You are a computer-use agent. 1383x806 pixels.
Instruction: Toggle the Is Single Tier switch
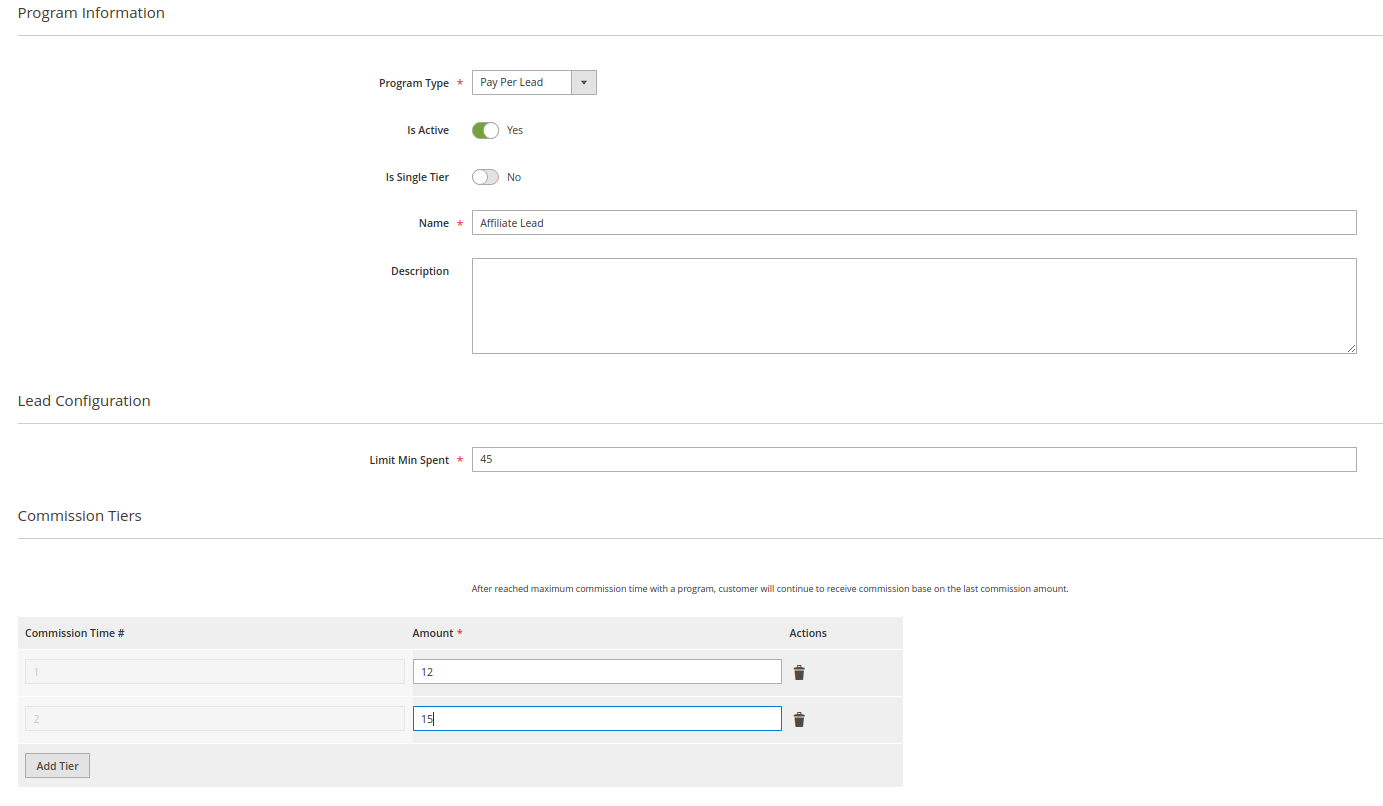click(485, 177)
